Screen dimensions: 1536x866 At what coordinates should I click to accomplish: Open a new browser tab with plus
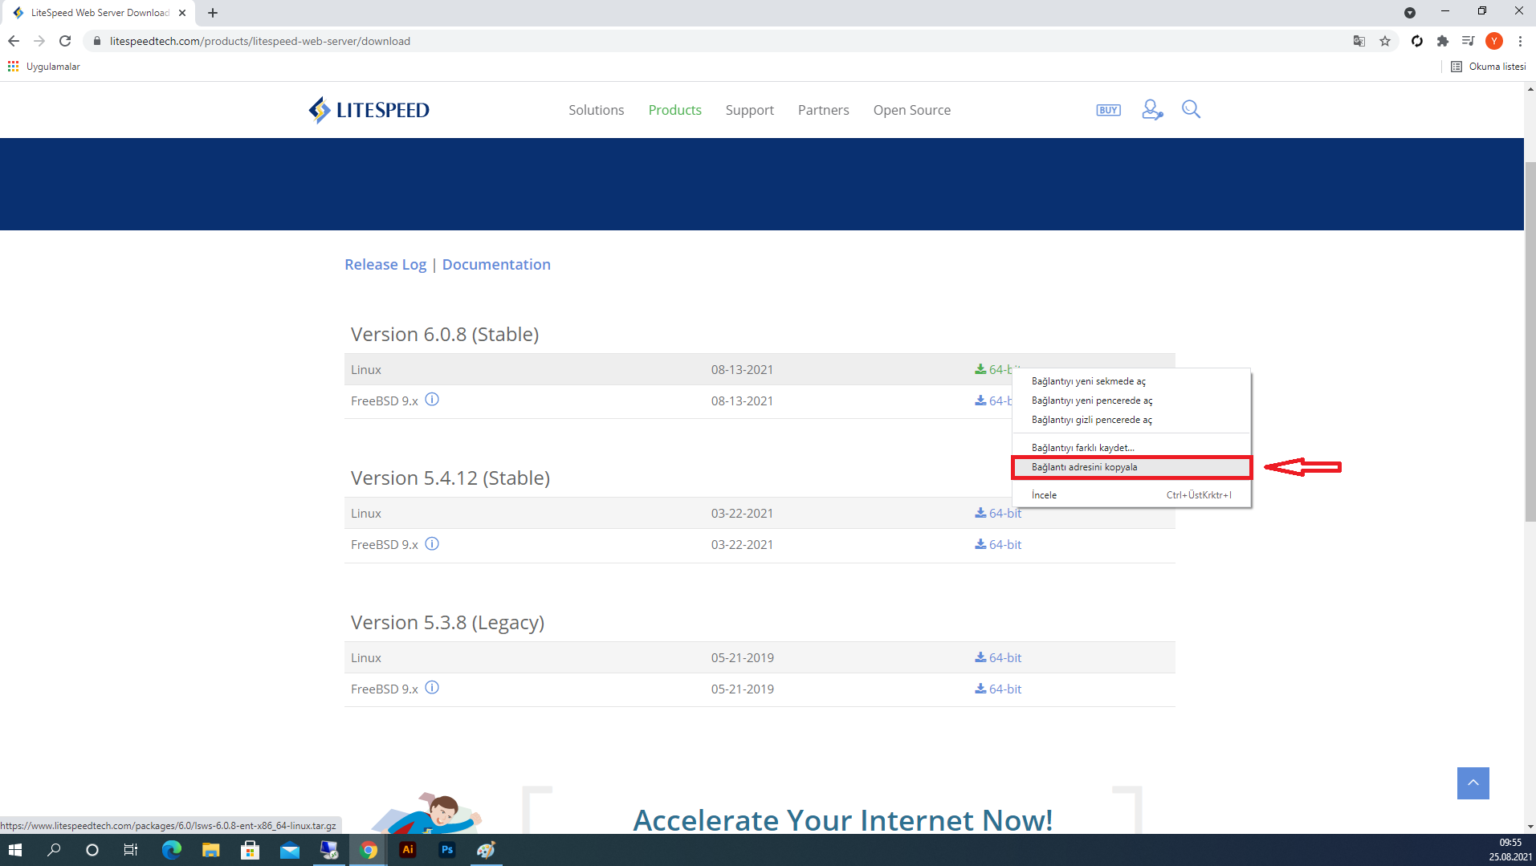[212, 13]
